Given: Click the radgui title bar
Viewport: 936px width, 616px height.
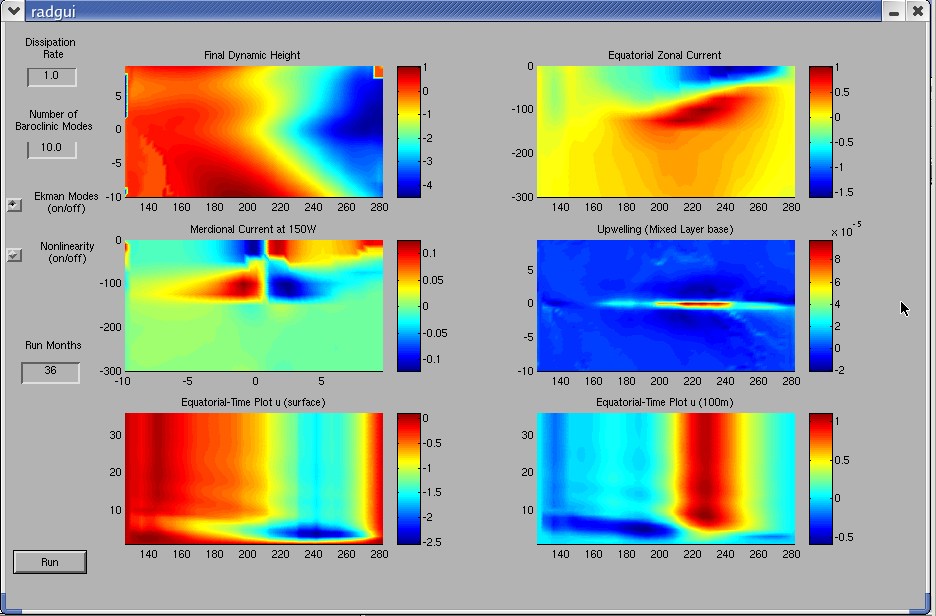Looking at the screenshot, I should (x=450, y=11).
